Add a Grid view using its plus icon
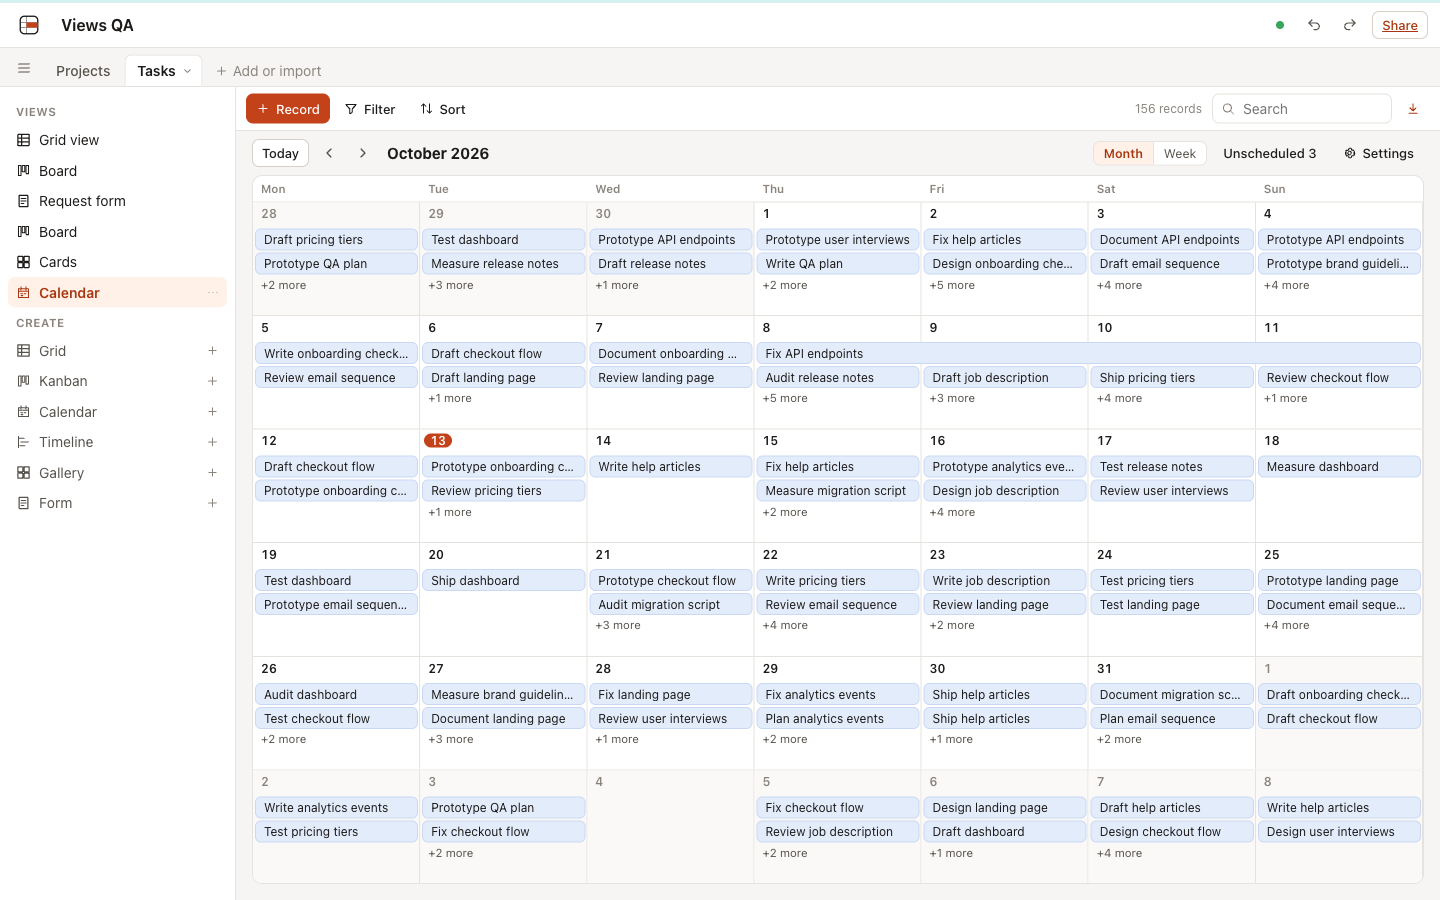 (212, 351)
